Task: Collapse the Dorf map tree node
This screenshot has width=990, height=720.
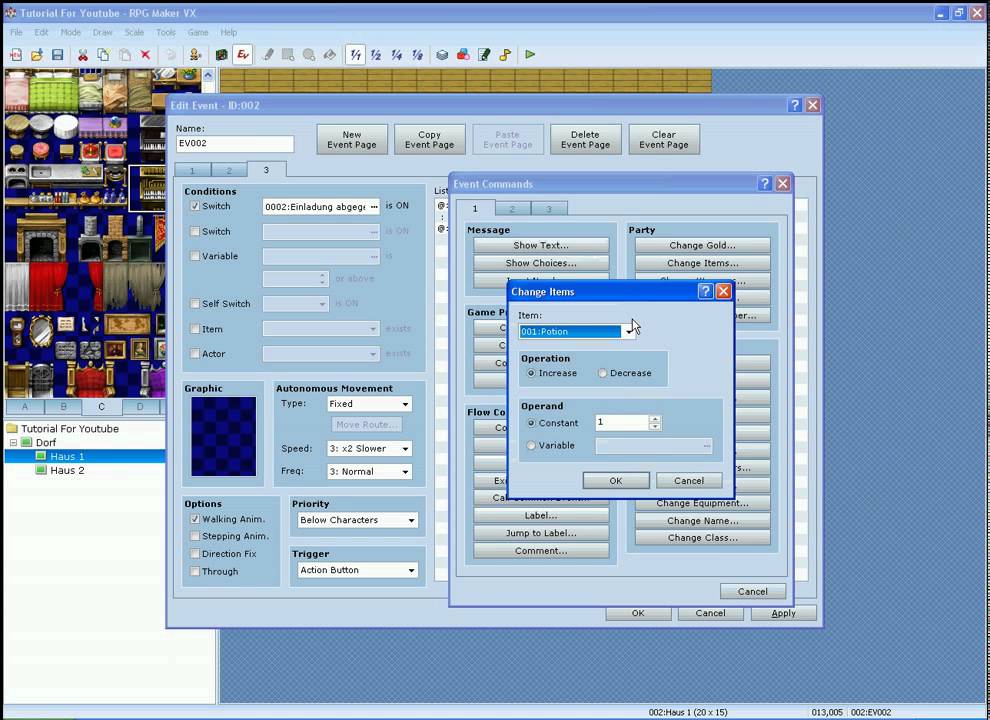Action: pos(13,443)
